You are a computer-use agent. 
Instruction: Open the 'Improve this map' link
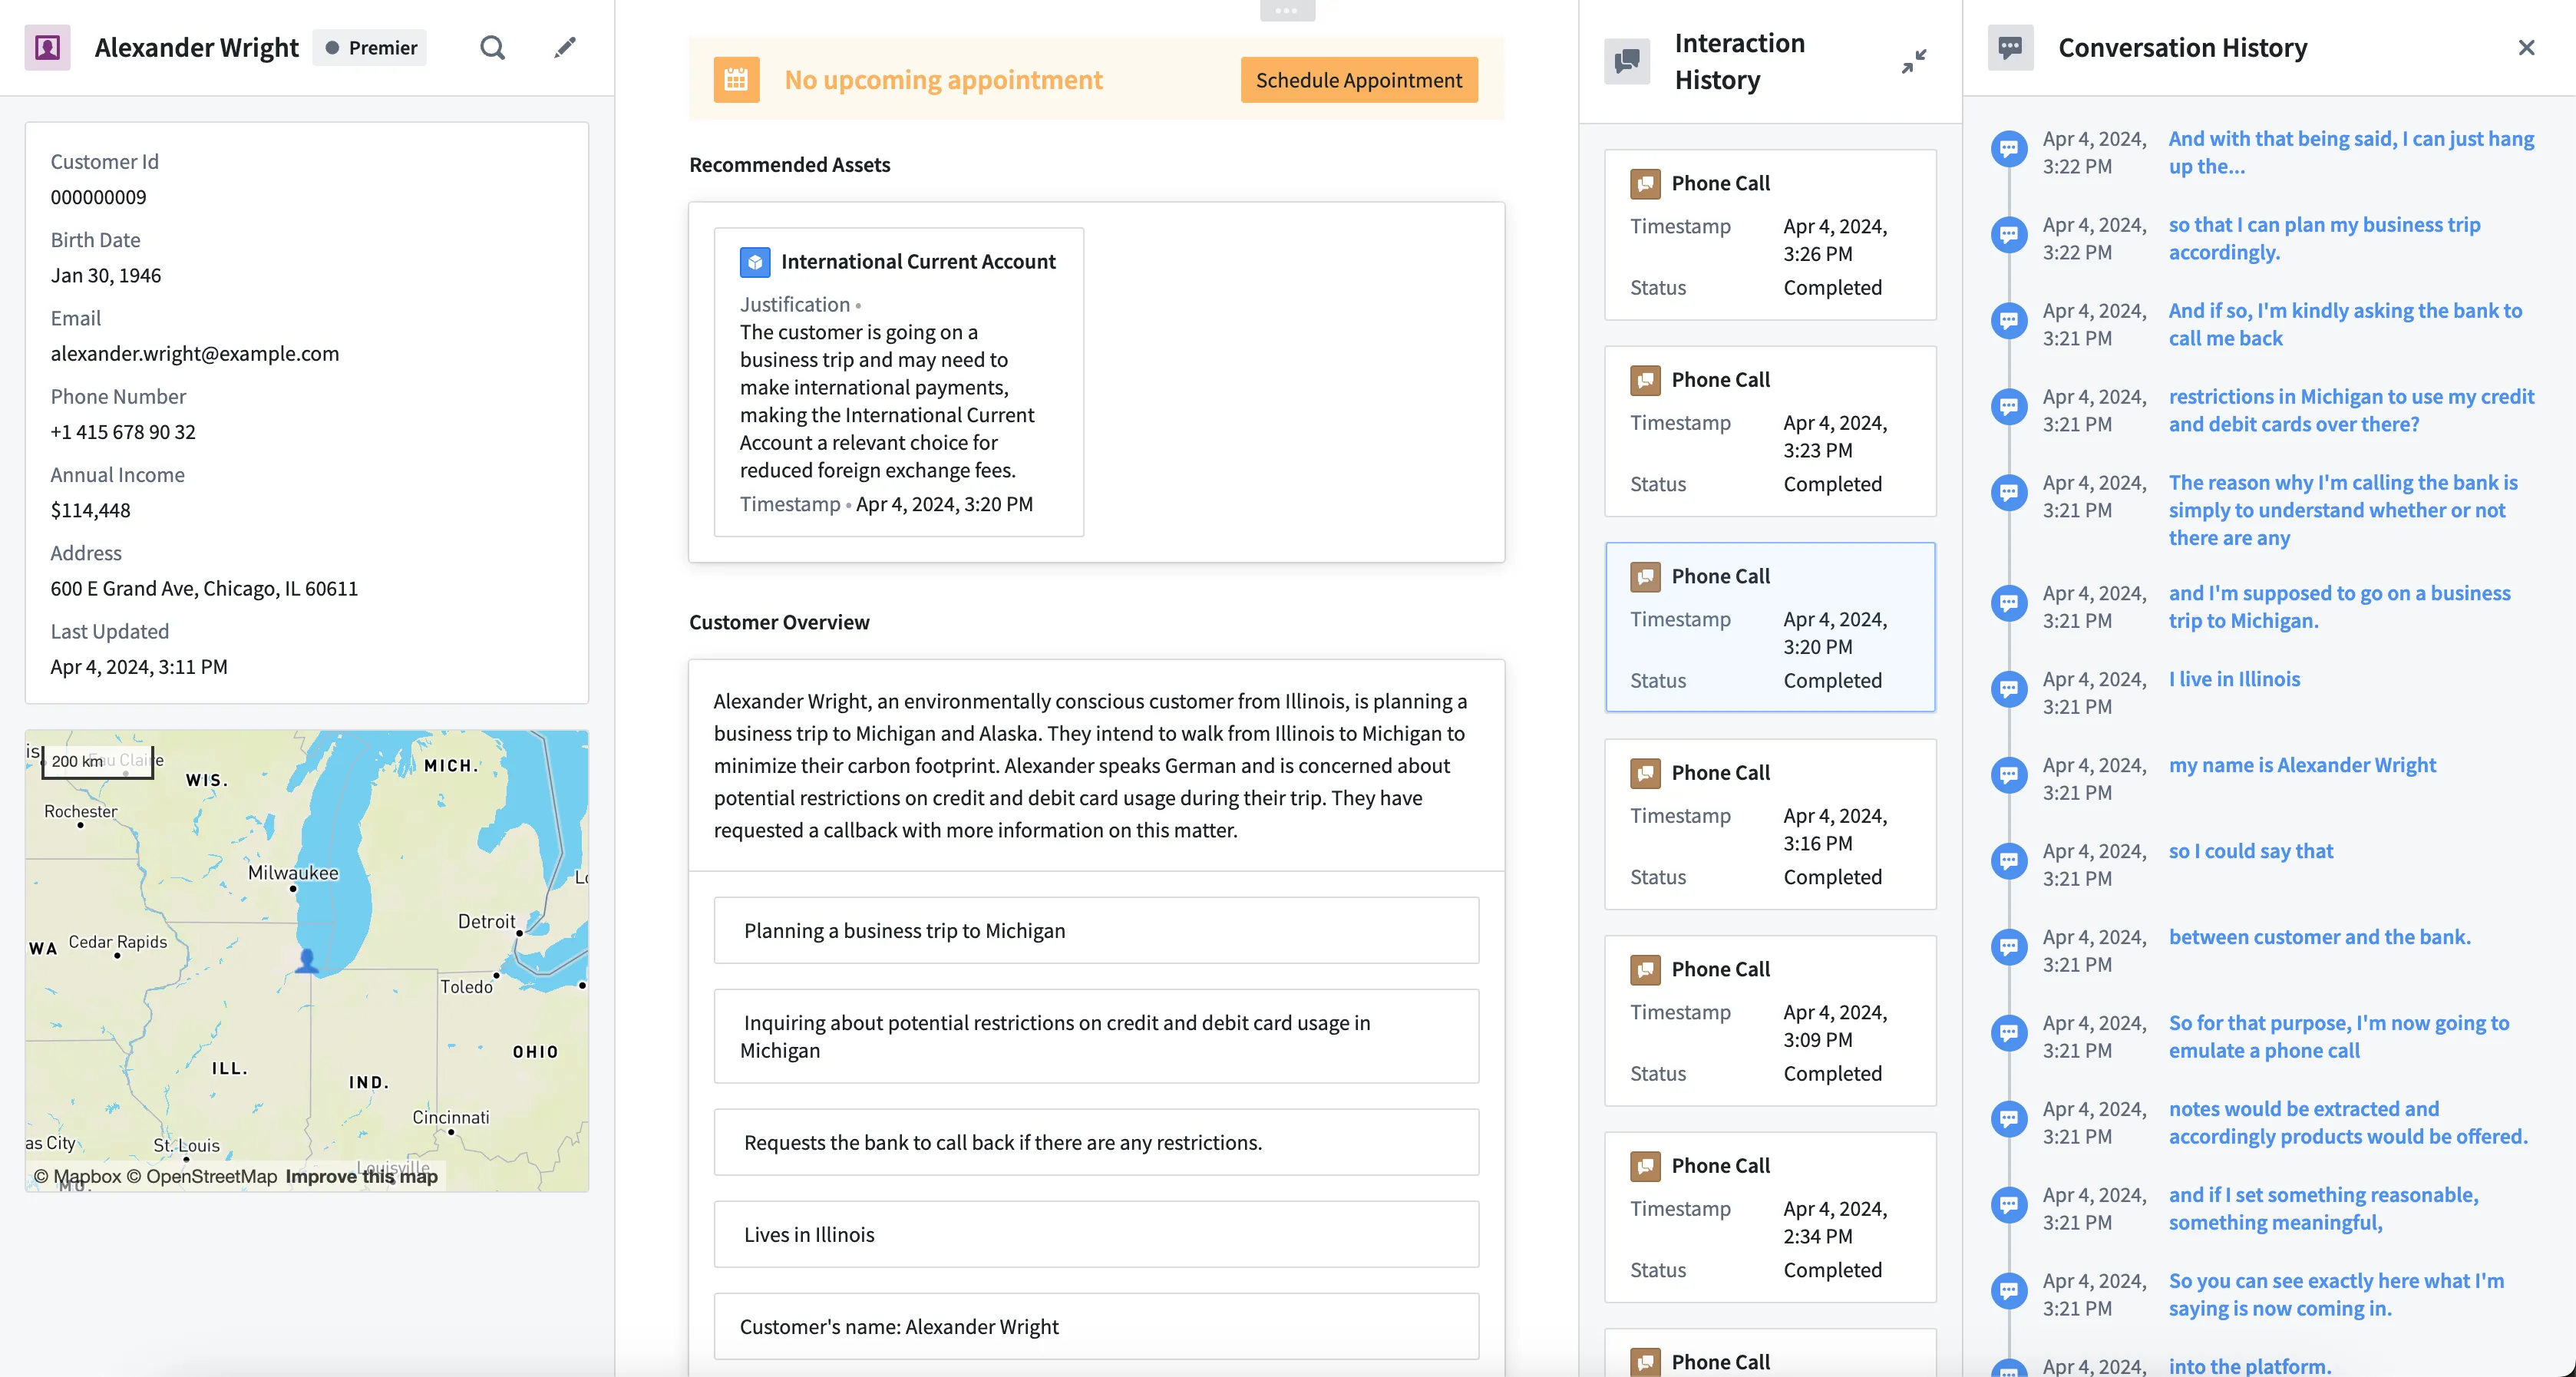[x=361, y=1176]
